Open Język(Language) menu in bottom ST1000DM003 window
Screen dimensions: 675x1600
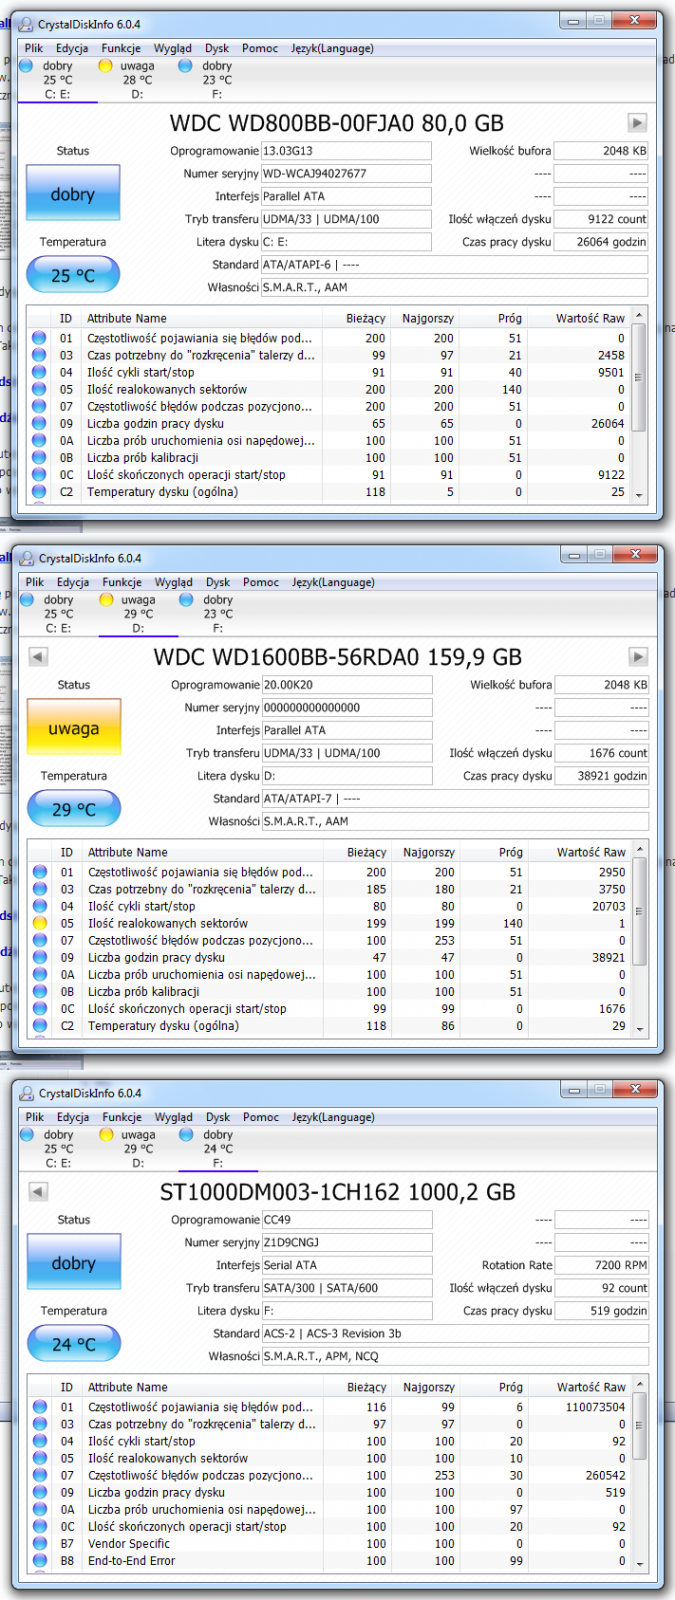click(334, 1117)
